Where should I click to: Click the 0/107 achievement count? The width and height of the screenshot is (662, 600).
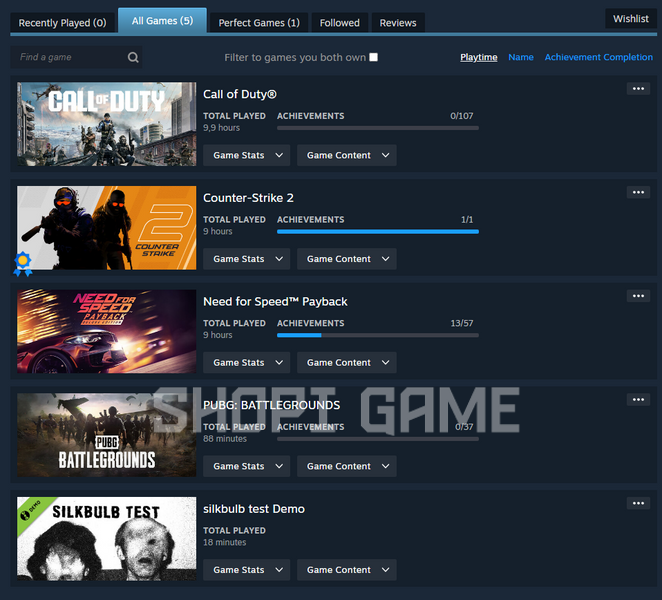coord(461,116)
